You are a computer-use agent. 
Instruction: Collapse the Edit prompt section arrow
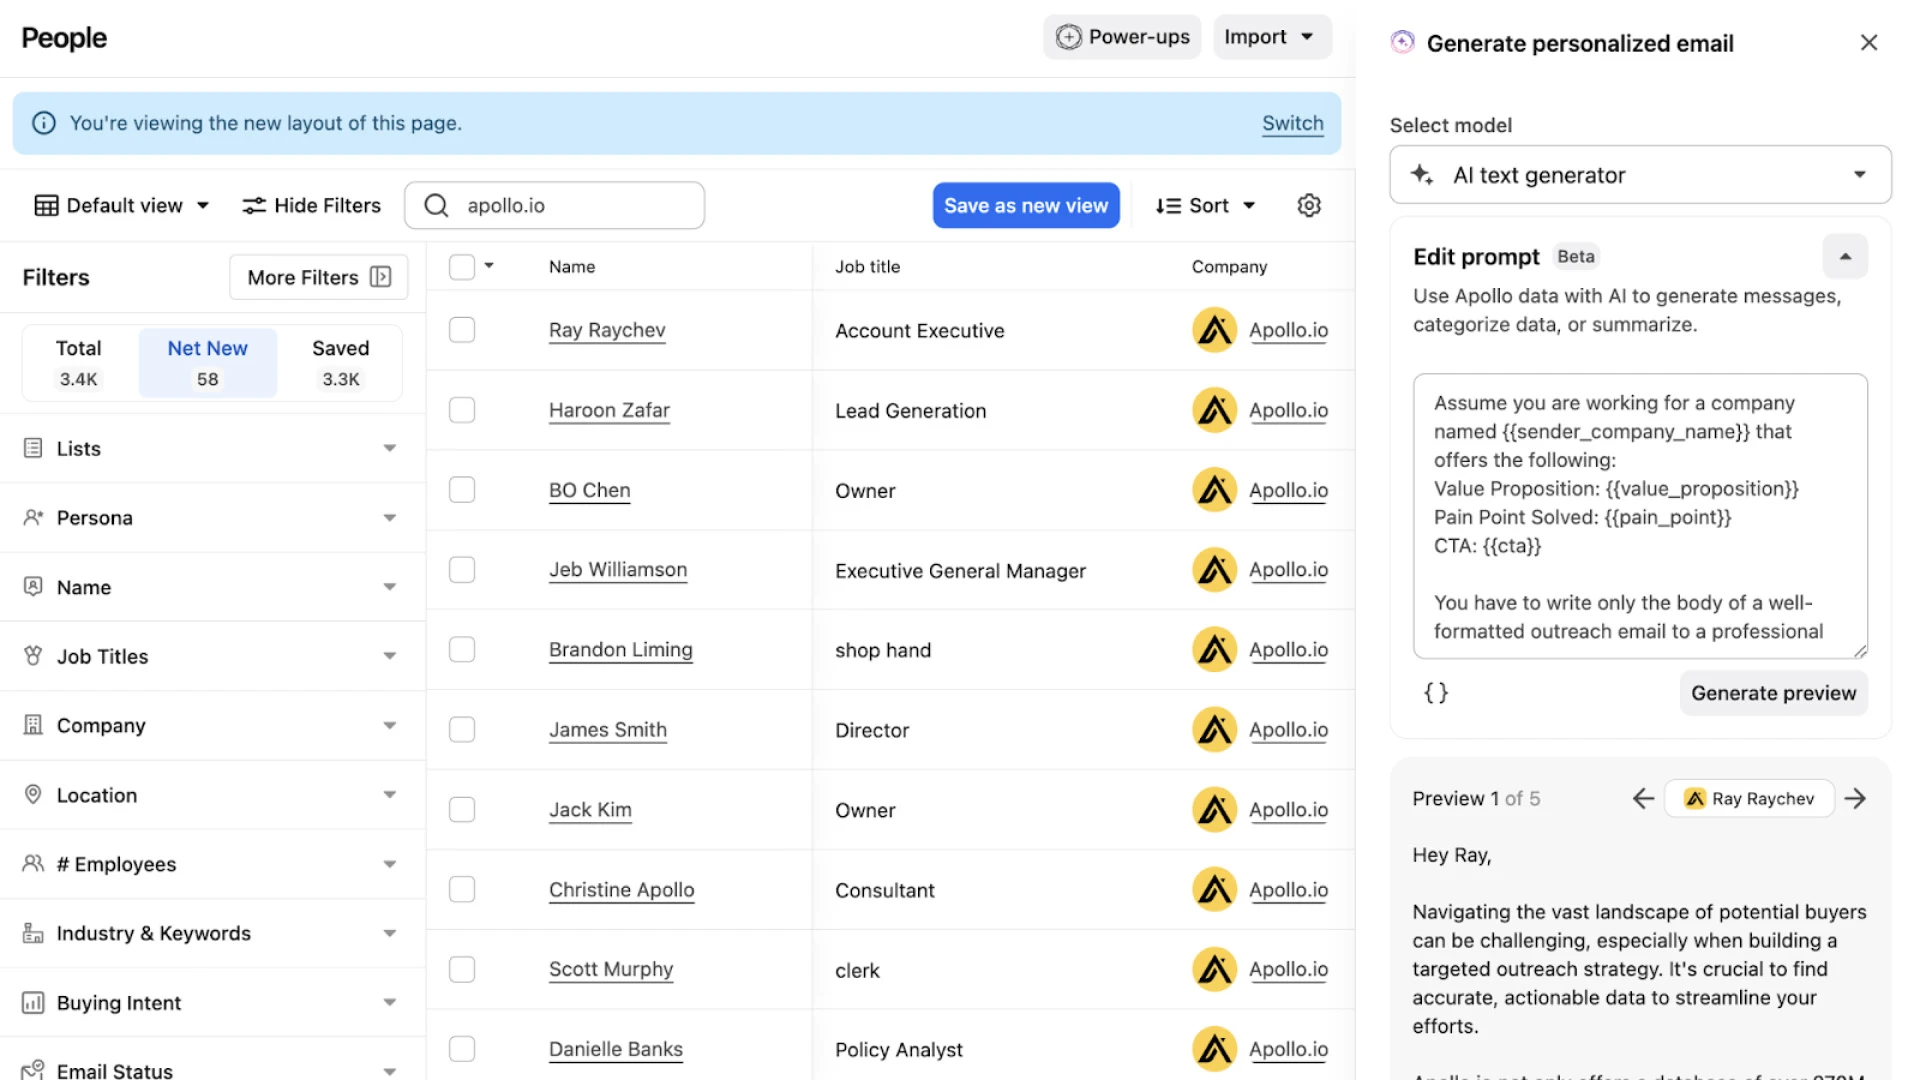[1845, 257]
